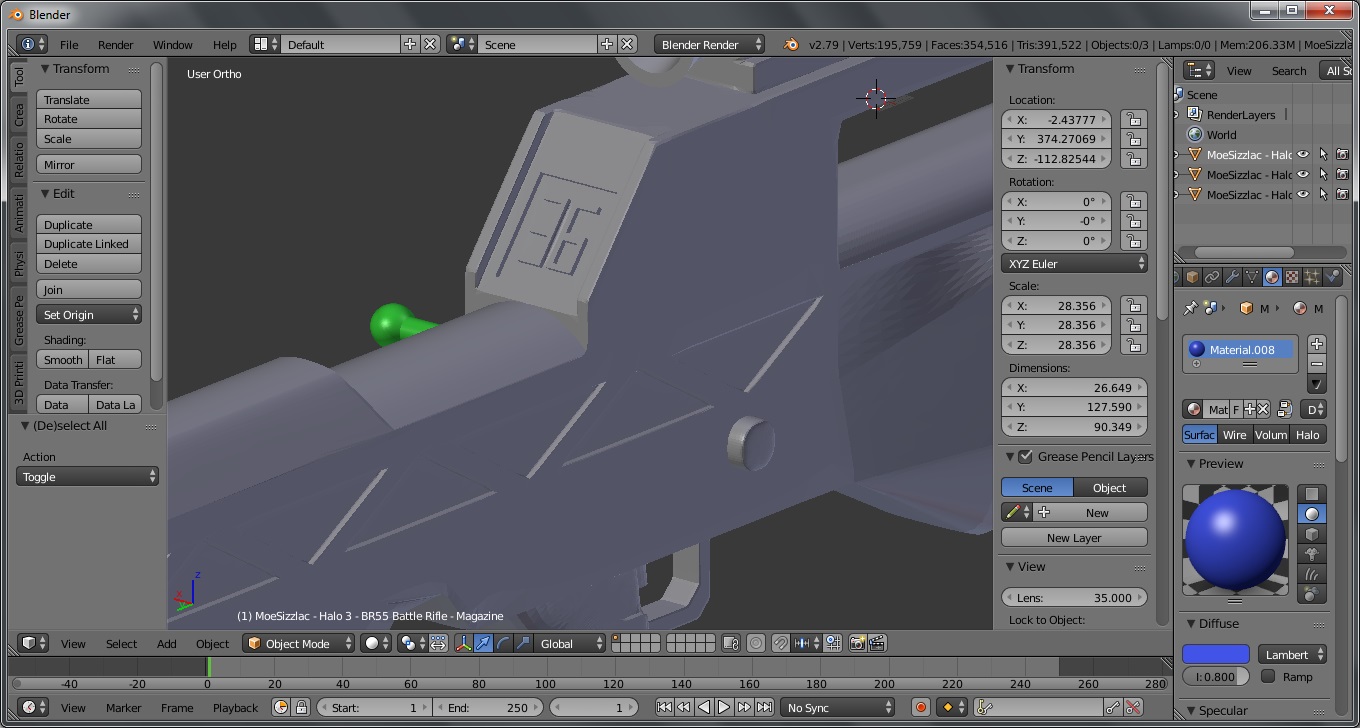Open the Lambert diffuse shader dropdown
1360x728 pixels.
pyautogui.click(x=1292, y=655)
